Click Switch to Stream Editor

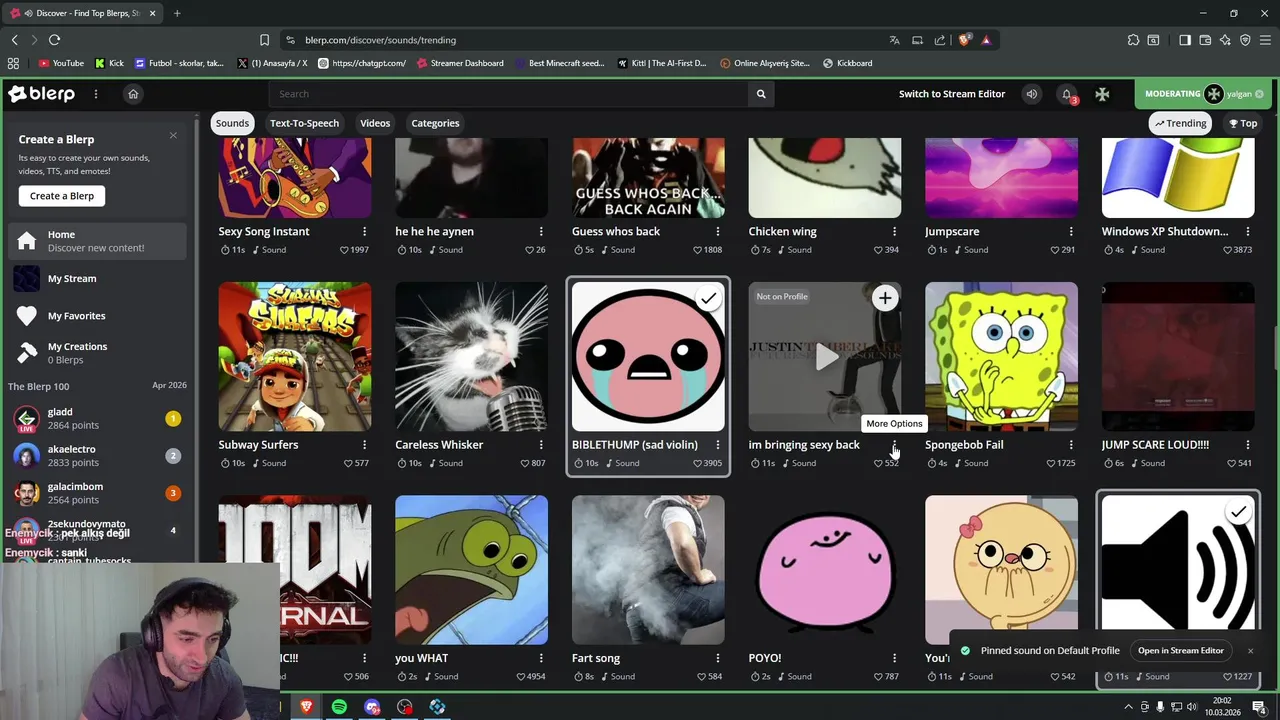pyautogui.click(x=952, y=94)
